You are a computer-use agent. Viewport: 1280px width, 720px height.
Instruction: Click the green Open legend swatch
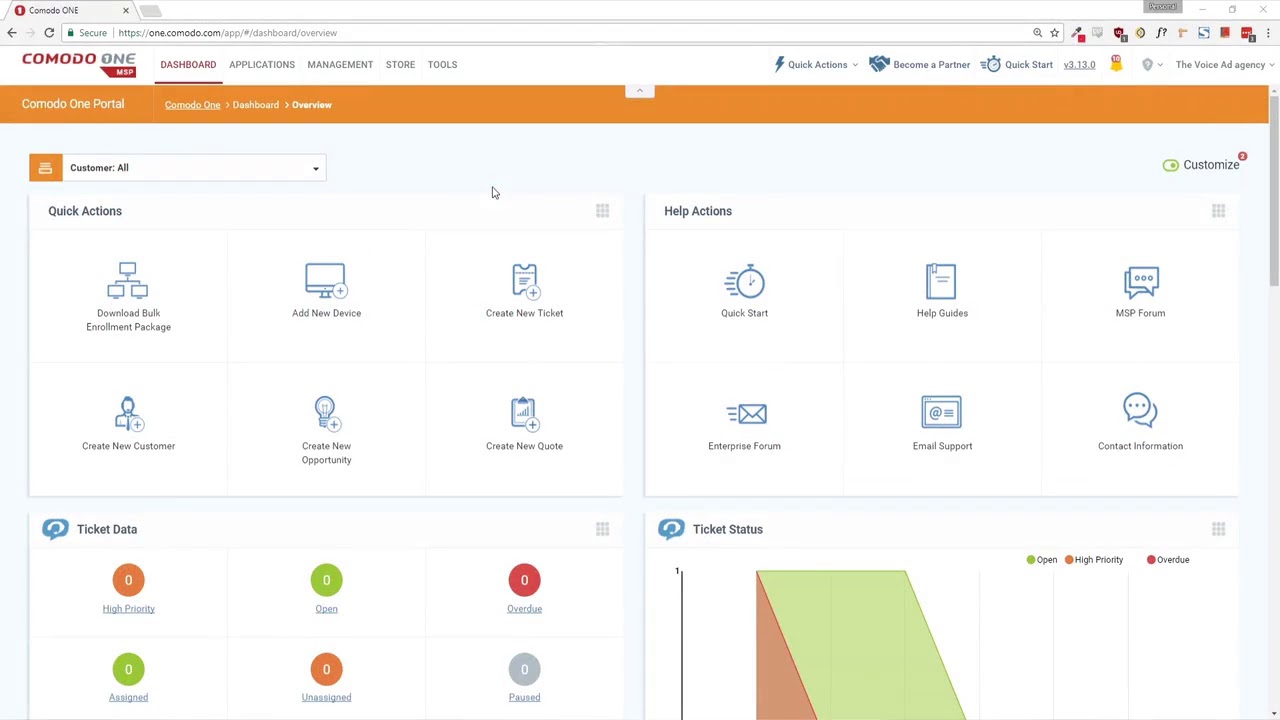[1031, 560]
